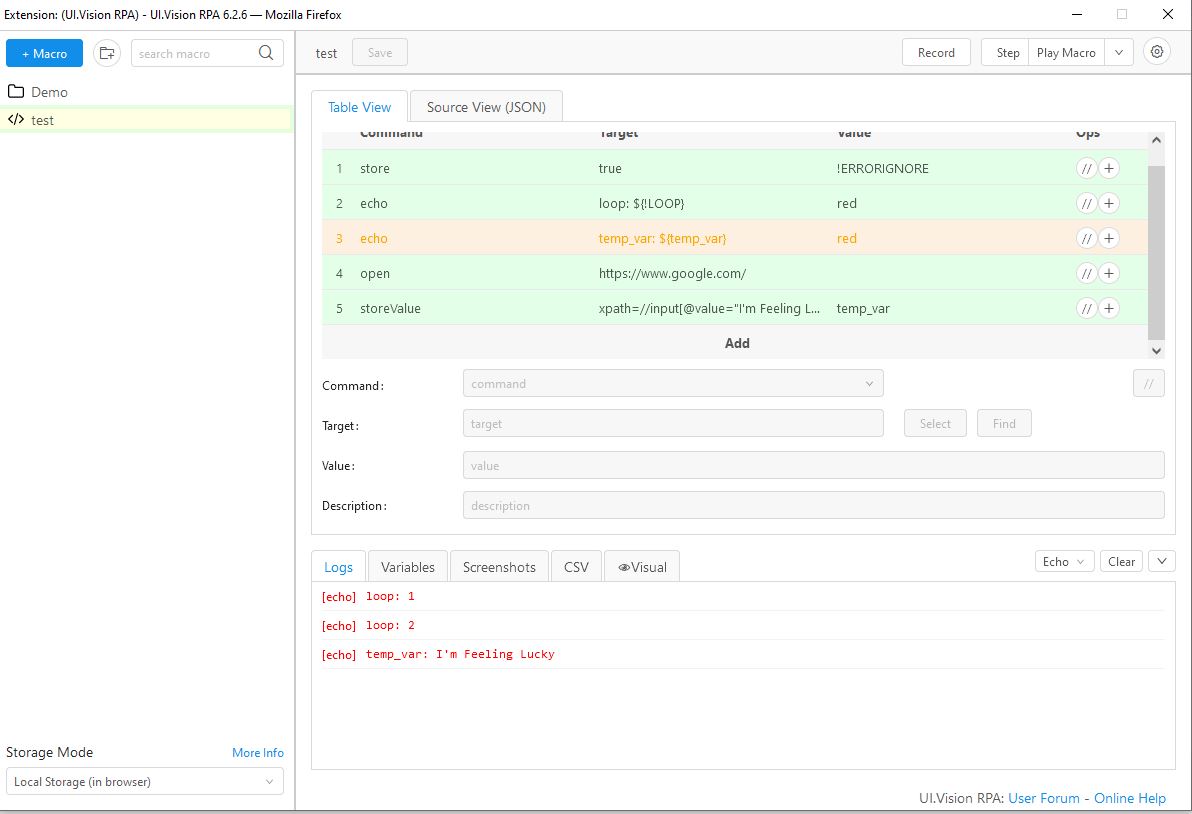Add command after row 4 open

[1109, 274]
